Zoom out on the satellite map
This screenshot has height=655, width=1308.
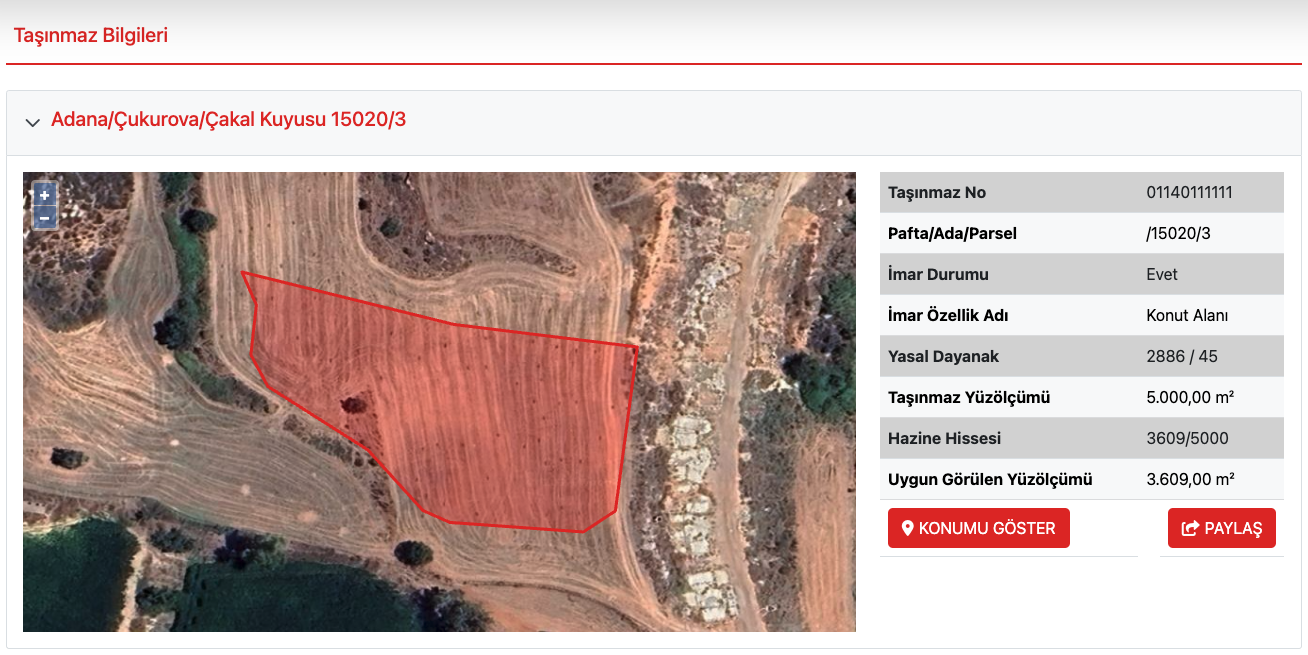(x=44, y=217)
